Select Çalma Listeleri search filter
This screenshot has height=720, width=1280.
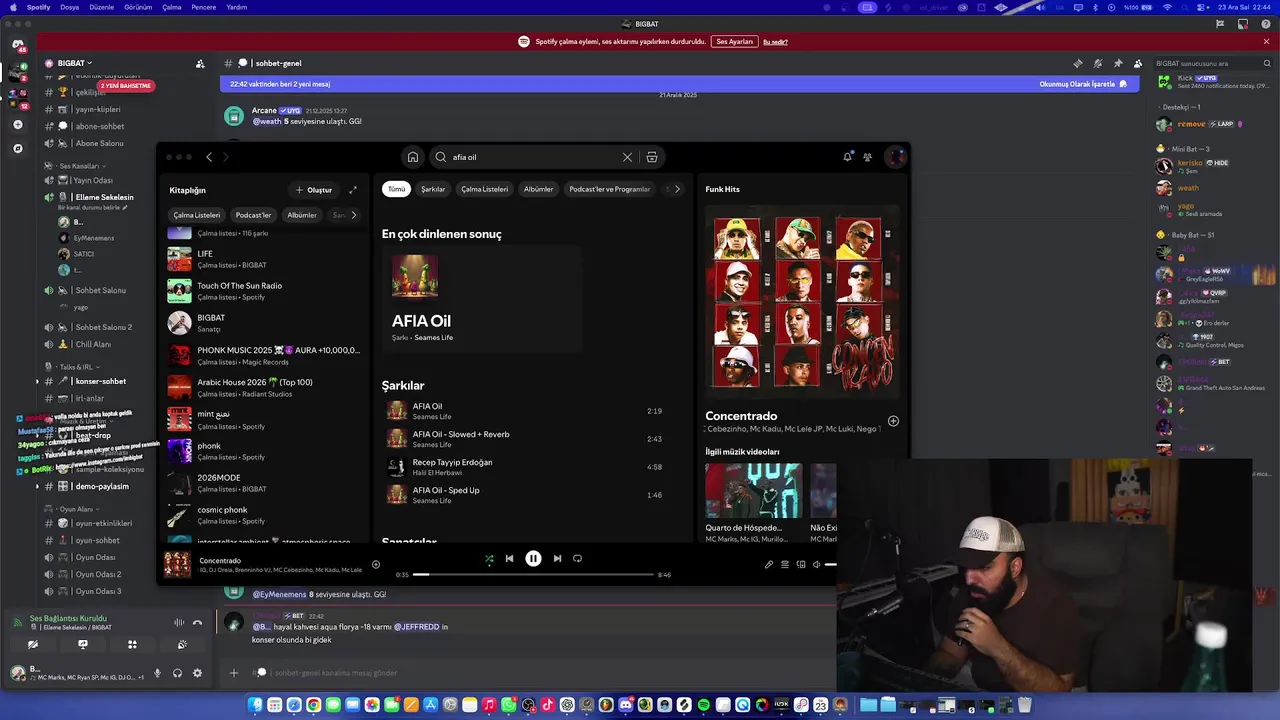pos(484,189)
